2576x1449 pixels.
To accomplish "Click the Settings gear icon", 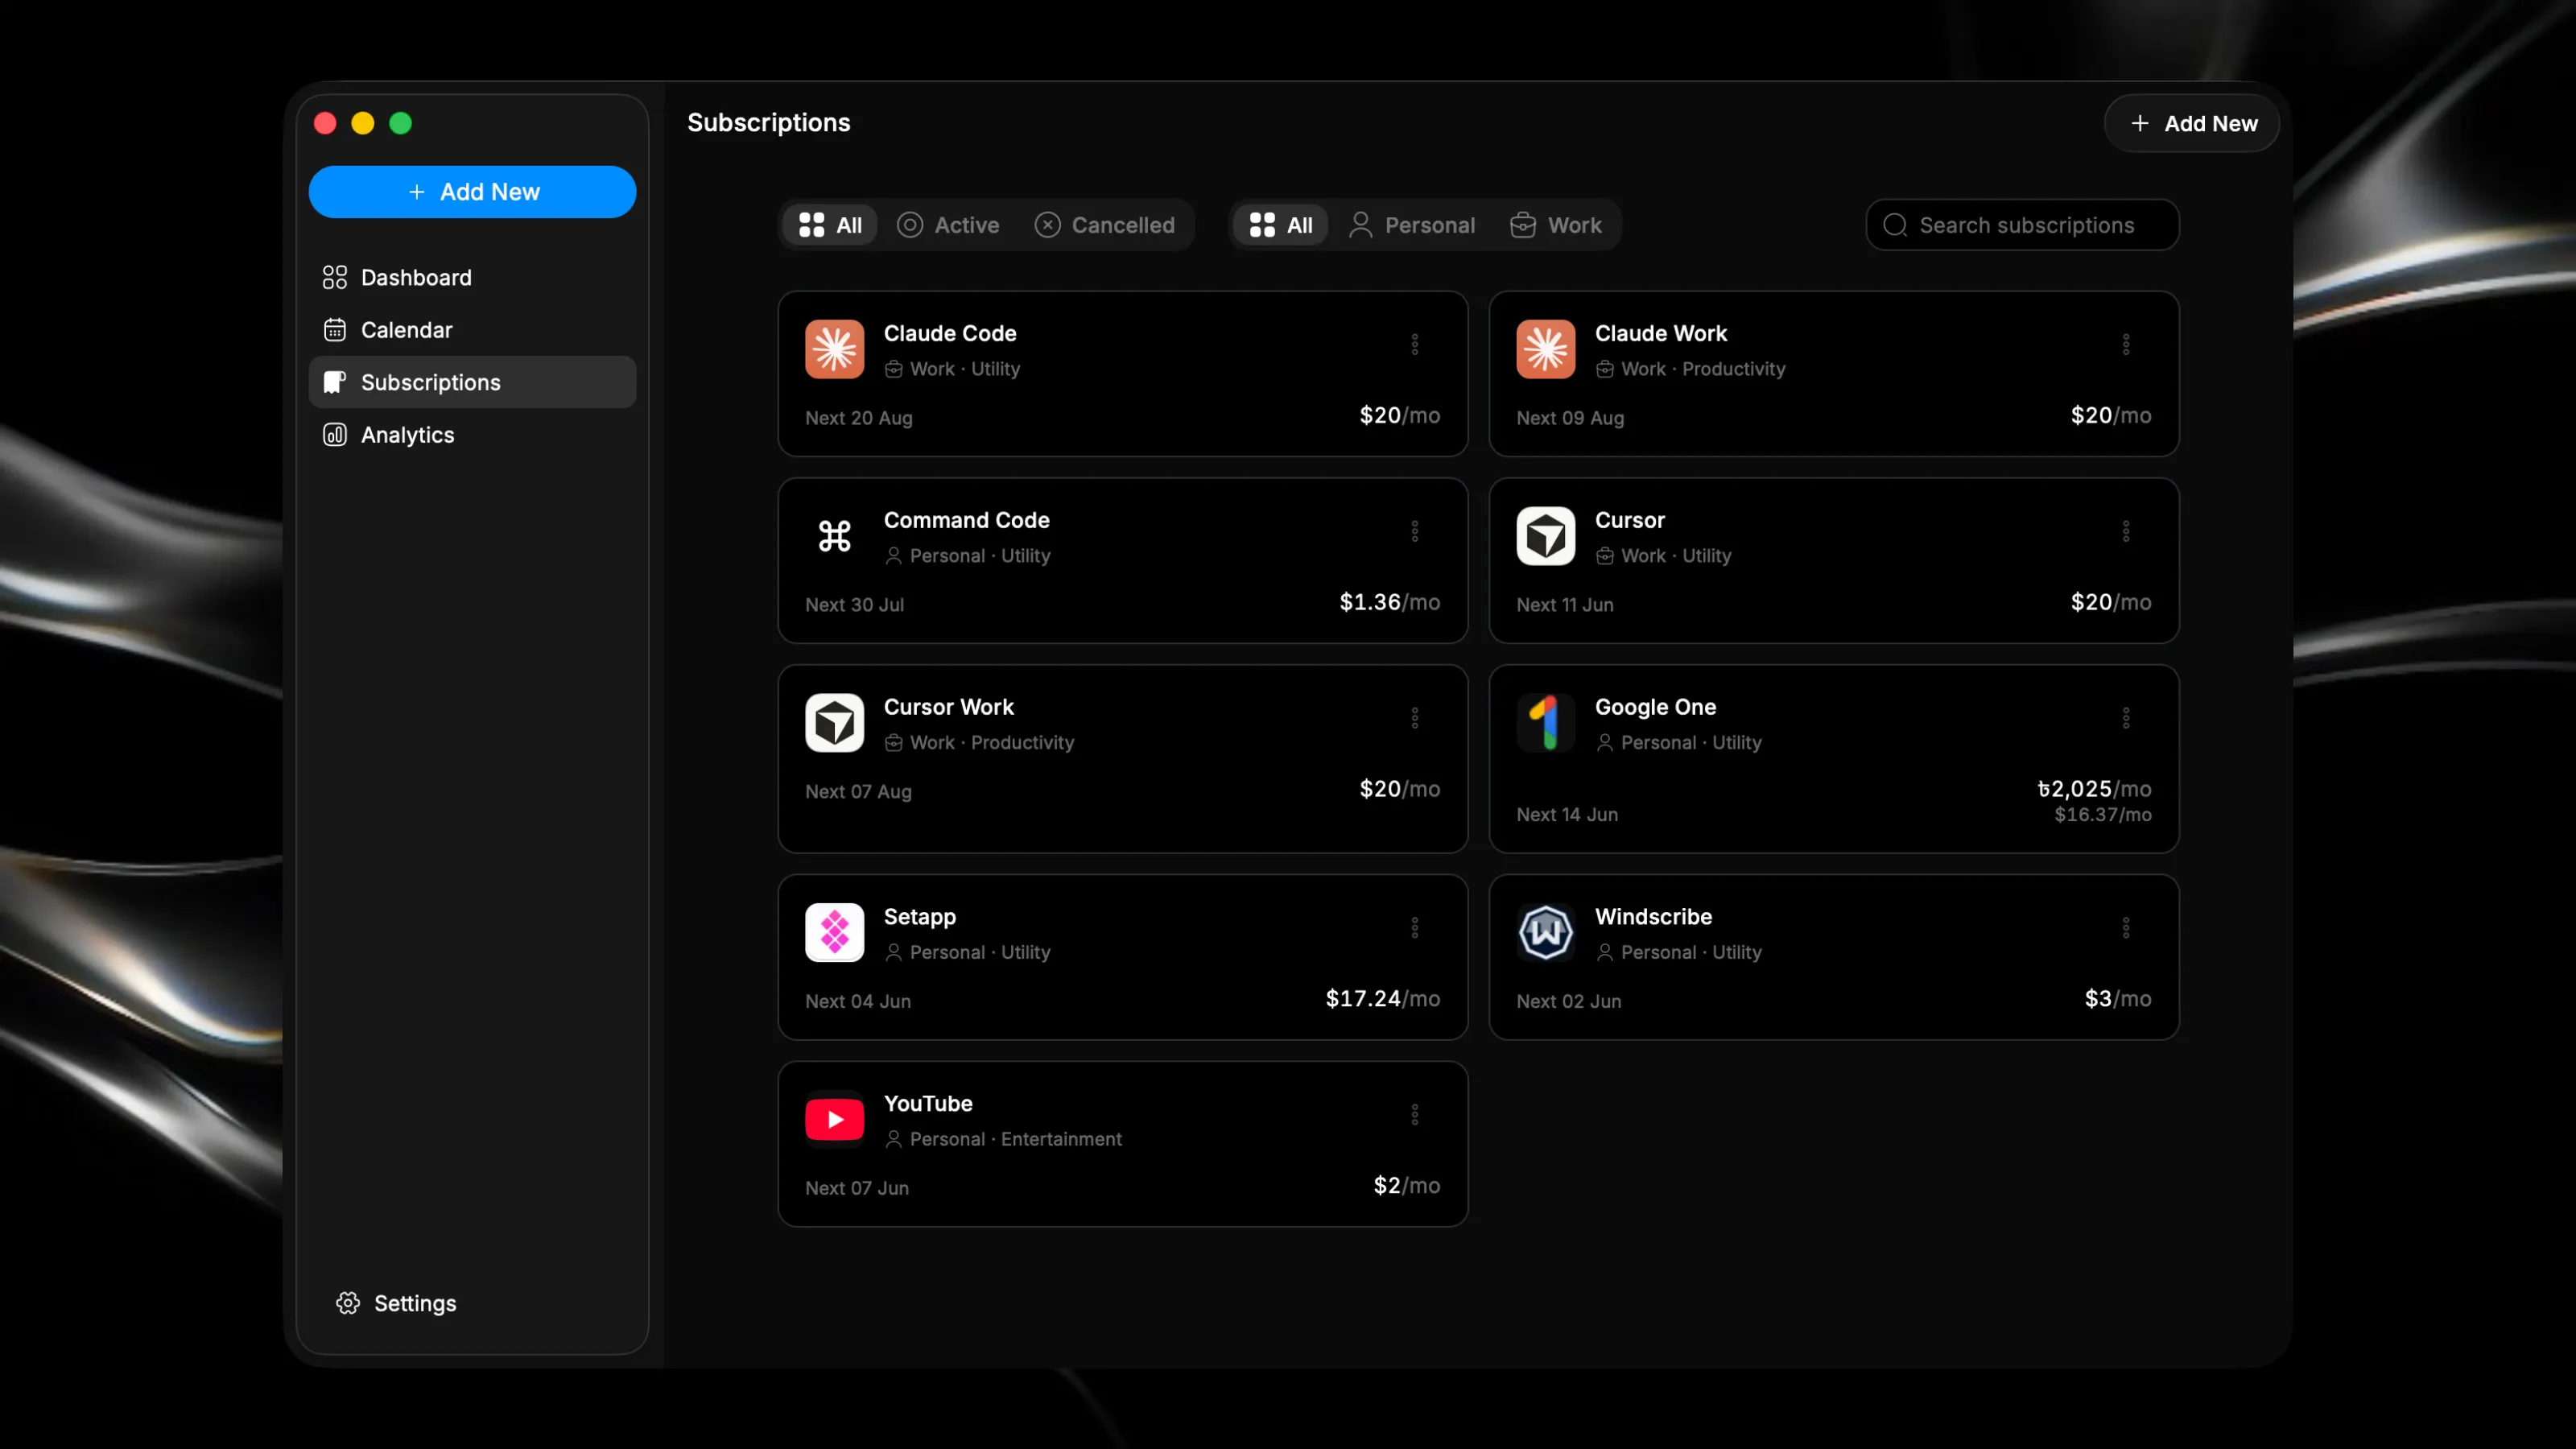I will (x=348, y=1303).
